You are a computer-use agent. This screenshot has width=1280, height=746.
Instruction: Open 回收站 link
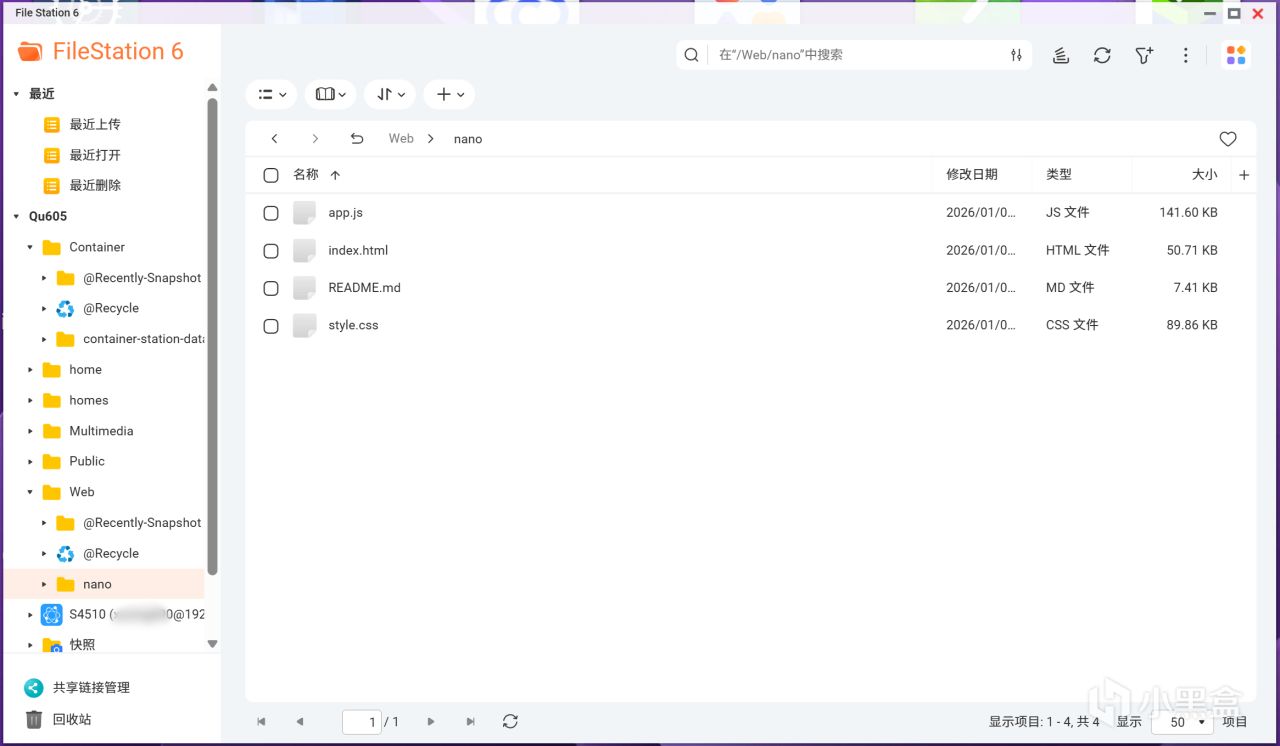coord(72,719)
